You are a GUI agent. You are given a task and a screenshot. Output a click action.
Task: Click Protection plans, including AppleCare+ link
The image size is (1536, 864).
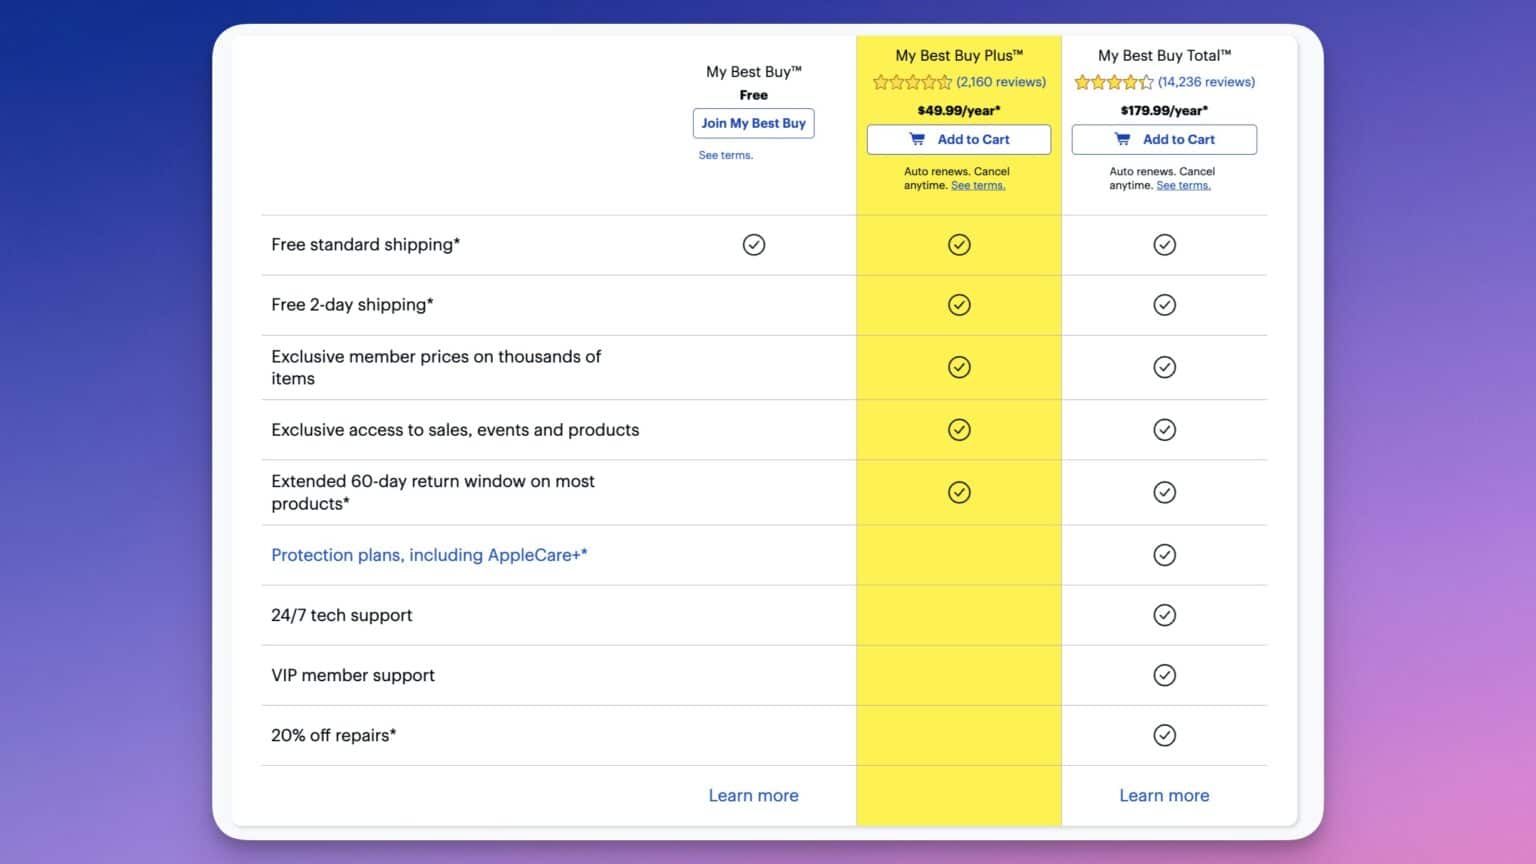(x=429, y=555)
